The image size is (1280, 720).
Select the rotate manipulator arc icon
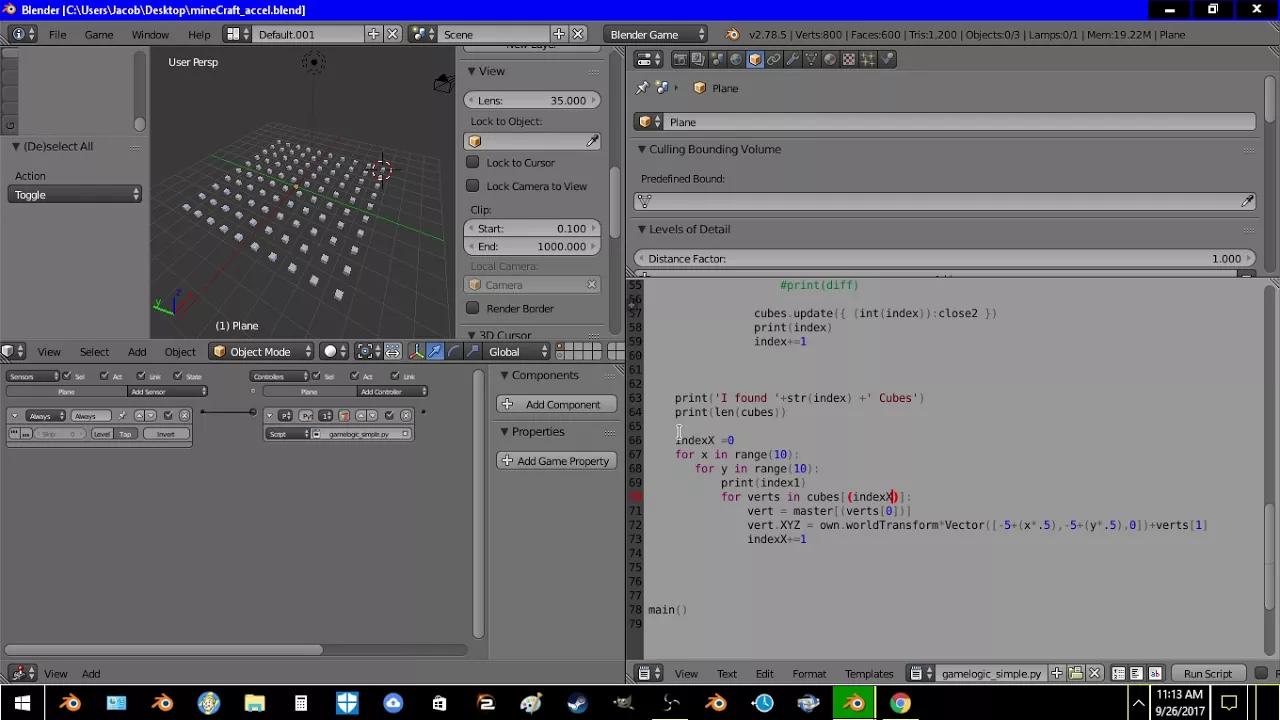click(453, 352)
